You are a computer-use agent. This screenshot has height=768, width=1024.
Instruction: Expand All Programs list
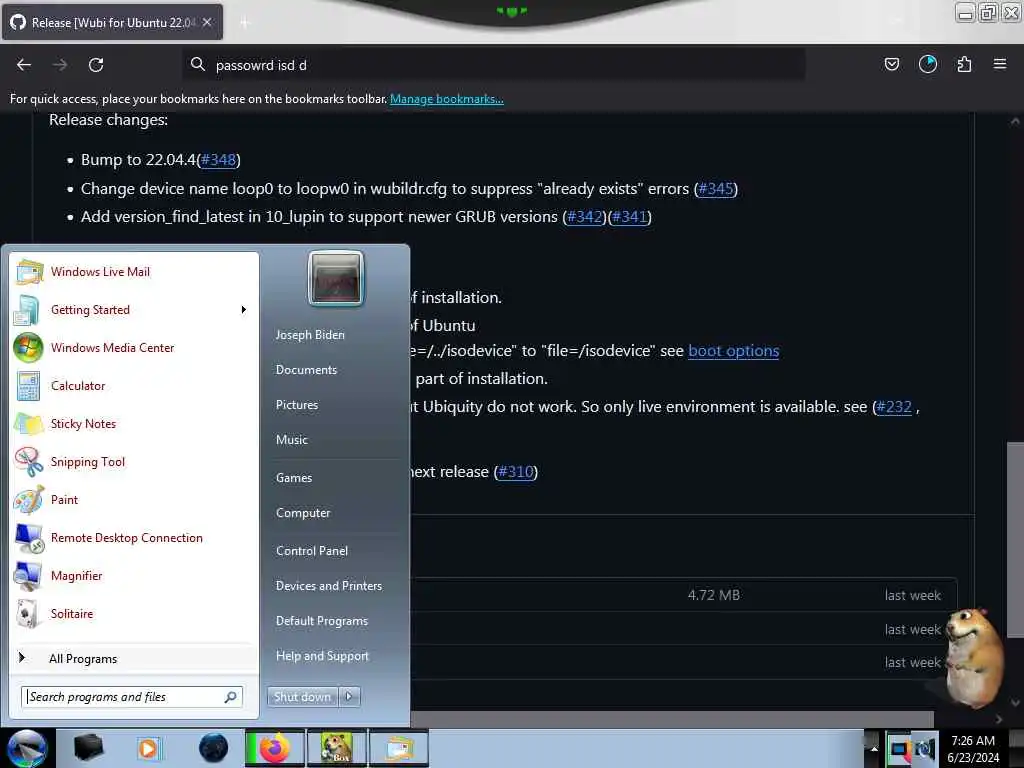pos(83,659)
